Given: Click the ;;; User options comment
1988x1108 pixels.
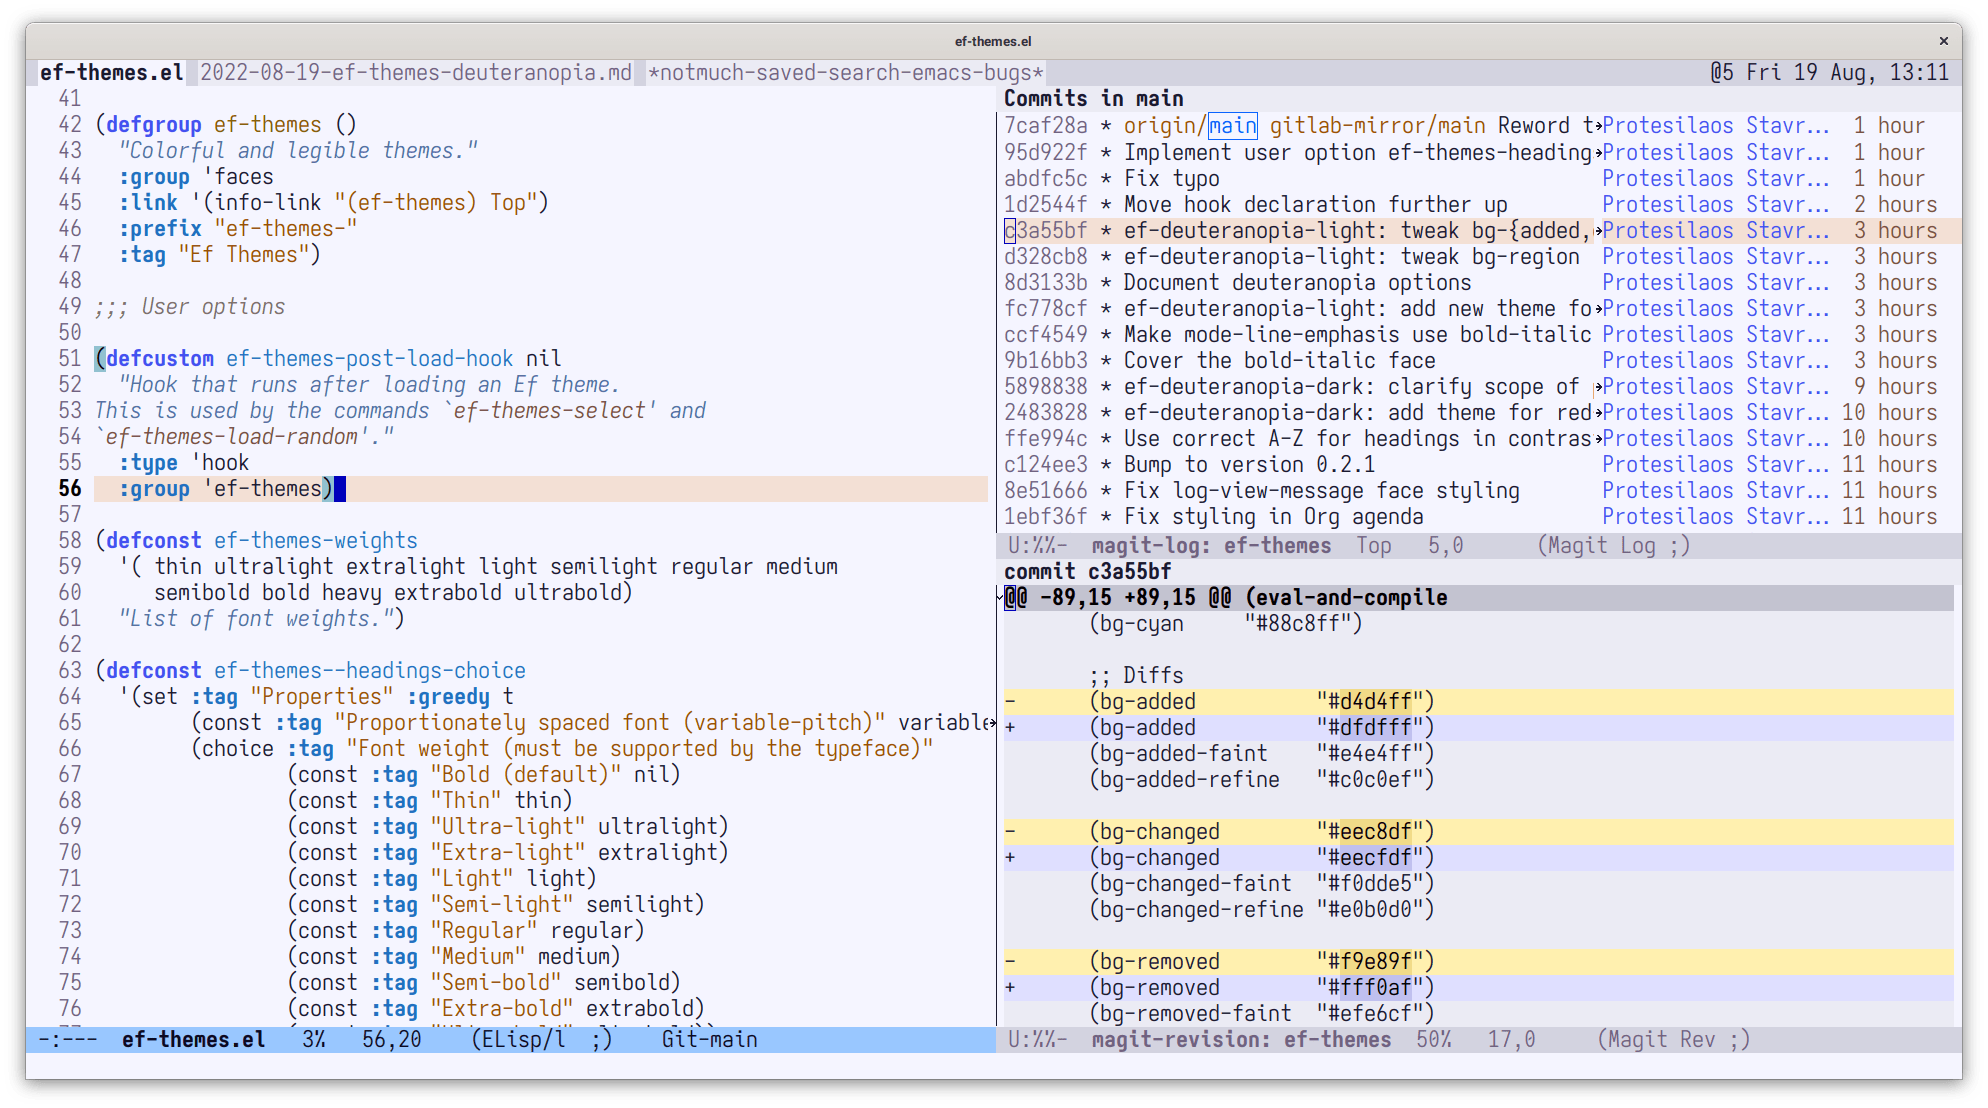Looking at the screenshot, I should click(x=190, y=306).
